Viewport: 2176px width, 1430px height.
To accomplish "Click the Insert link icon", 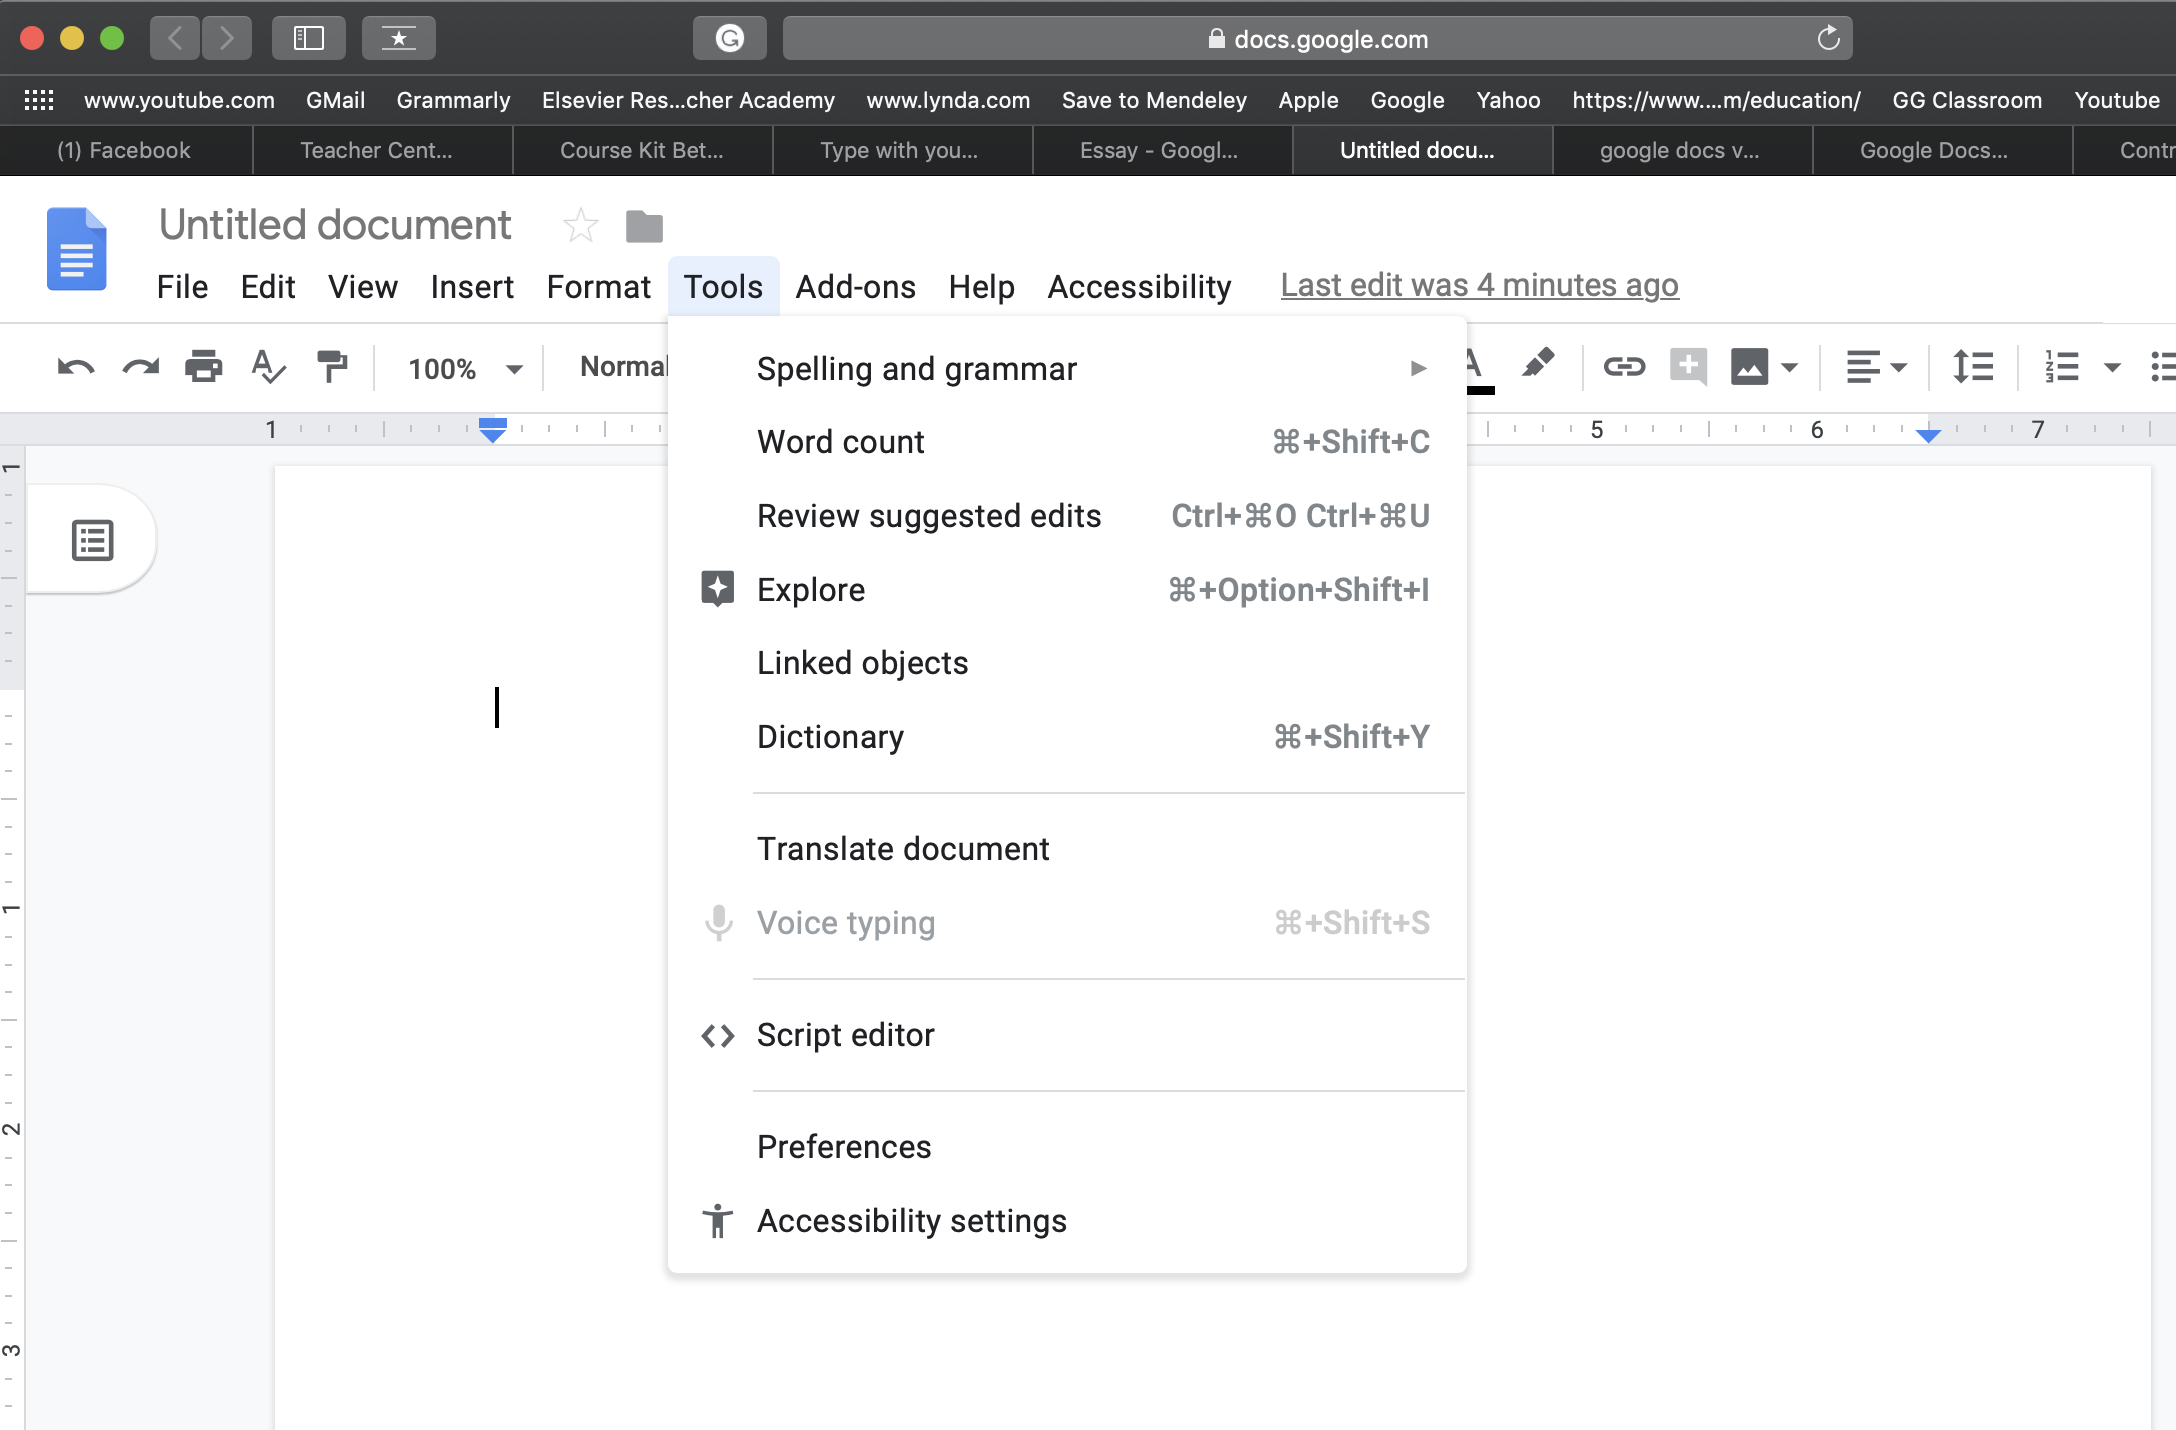I will (1622, 367).
